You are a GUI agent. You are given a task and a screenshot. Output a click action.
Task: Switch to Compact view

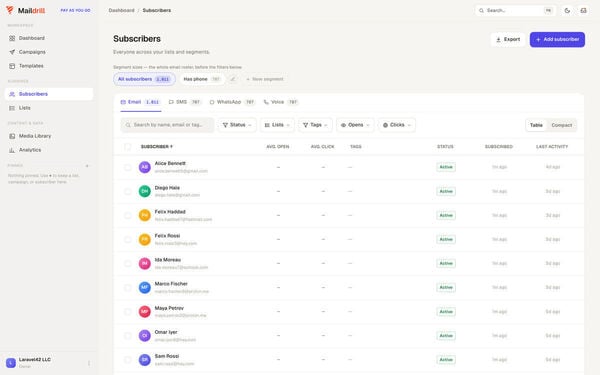(x=561, y=126)
